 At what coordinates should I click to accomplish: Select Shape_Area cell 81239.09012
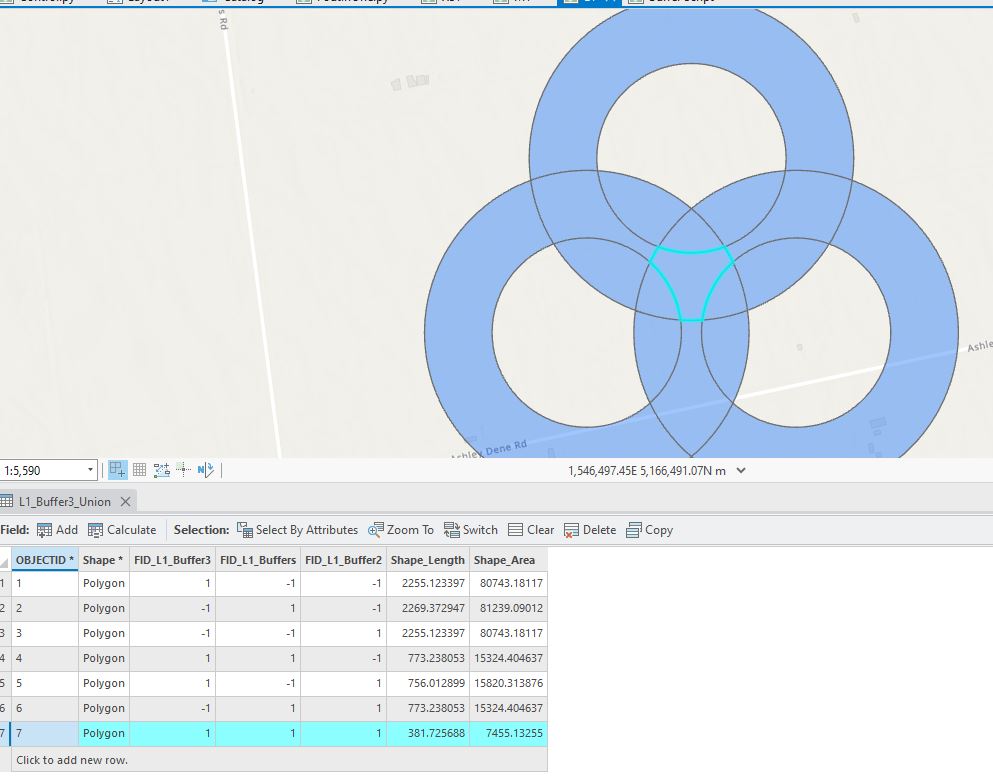click(x=508, y=608)
